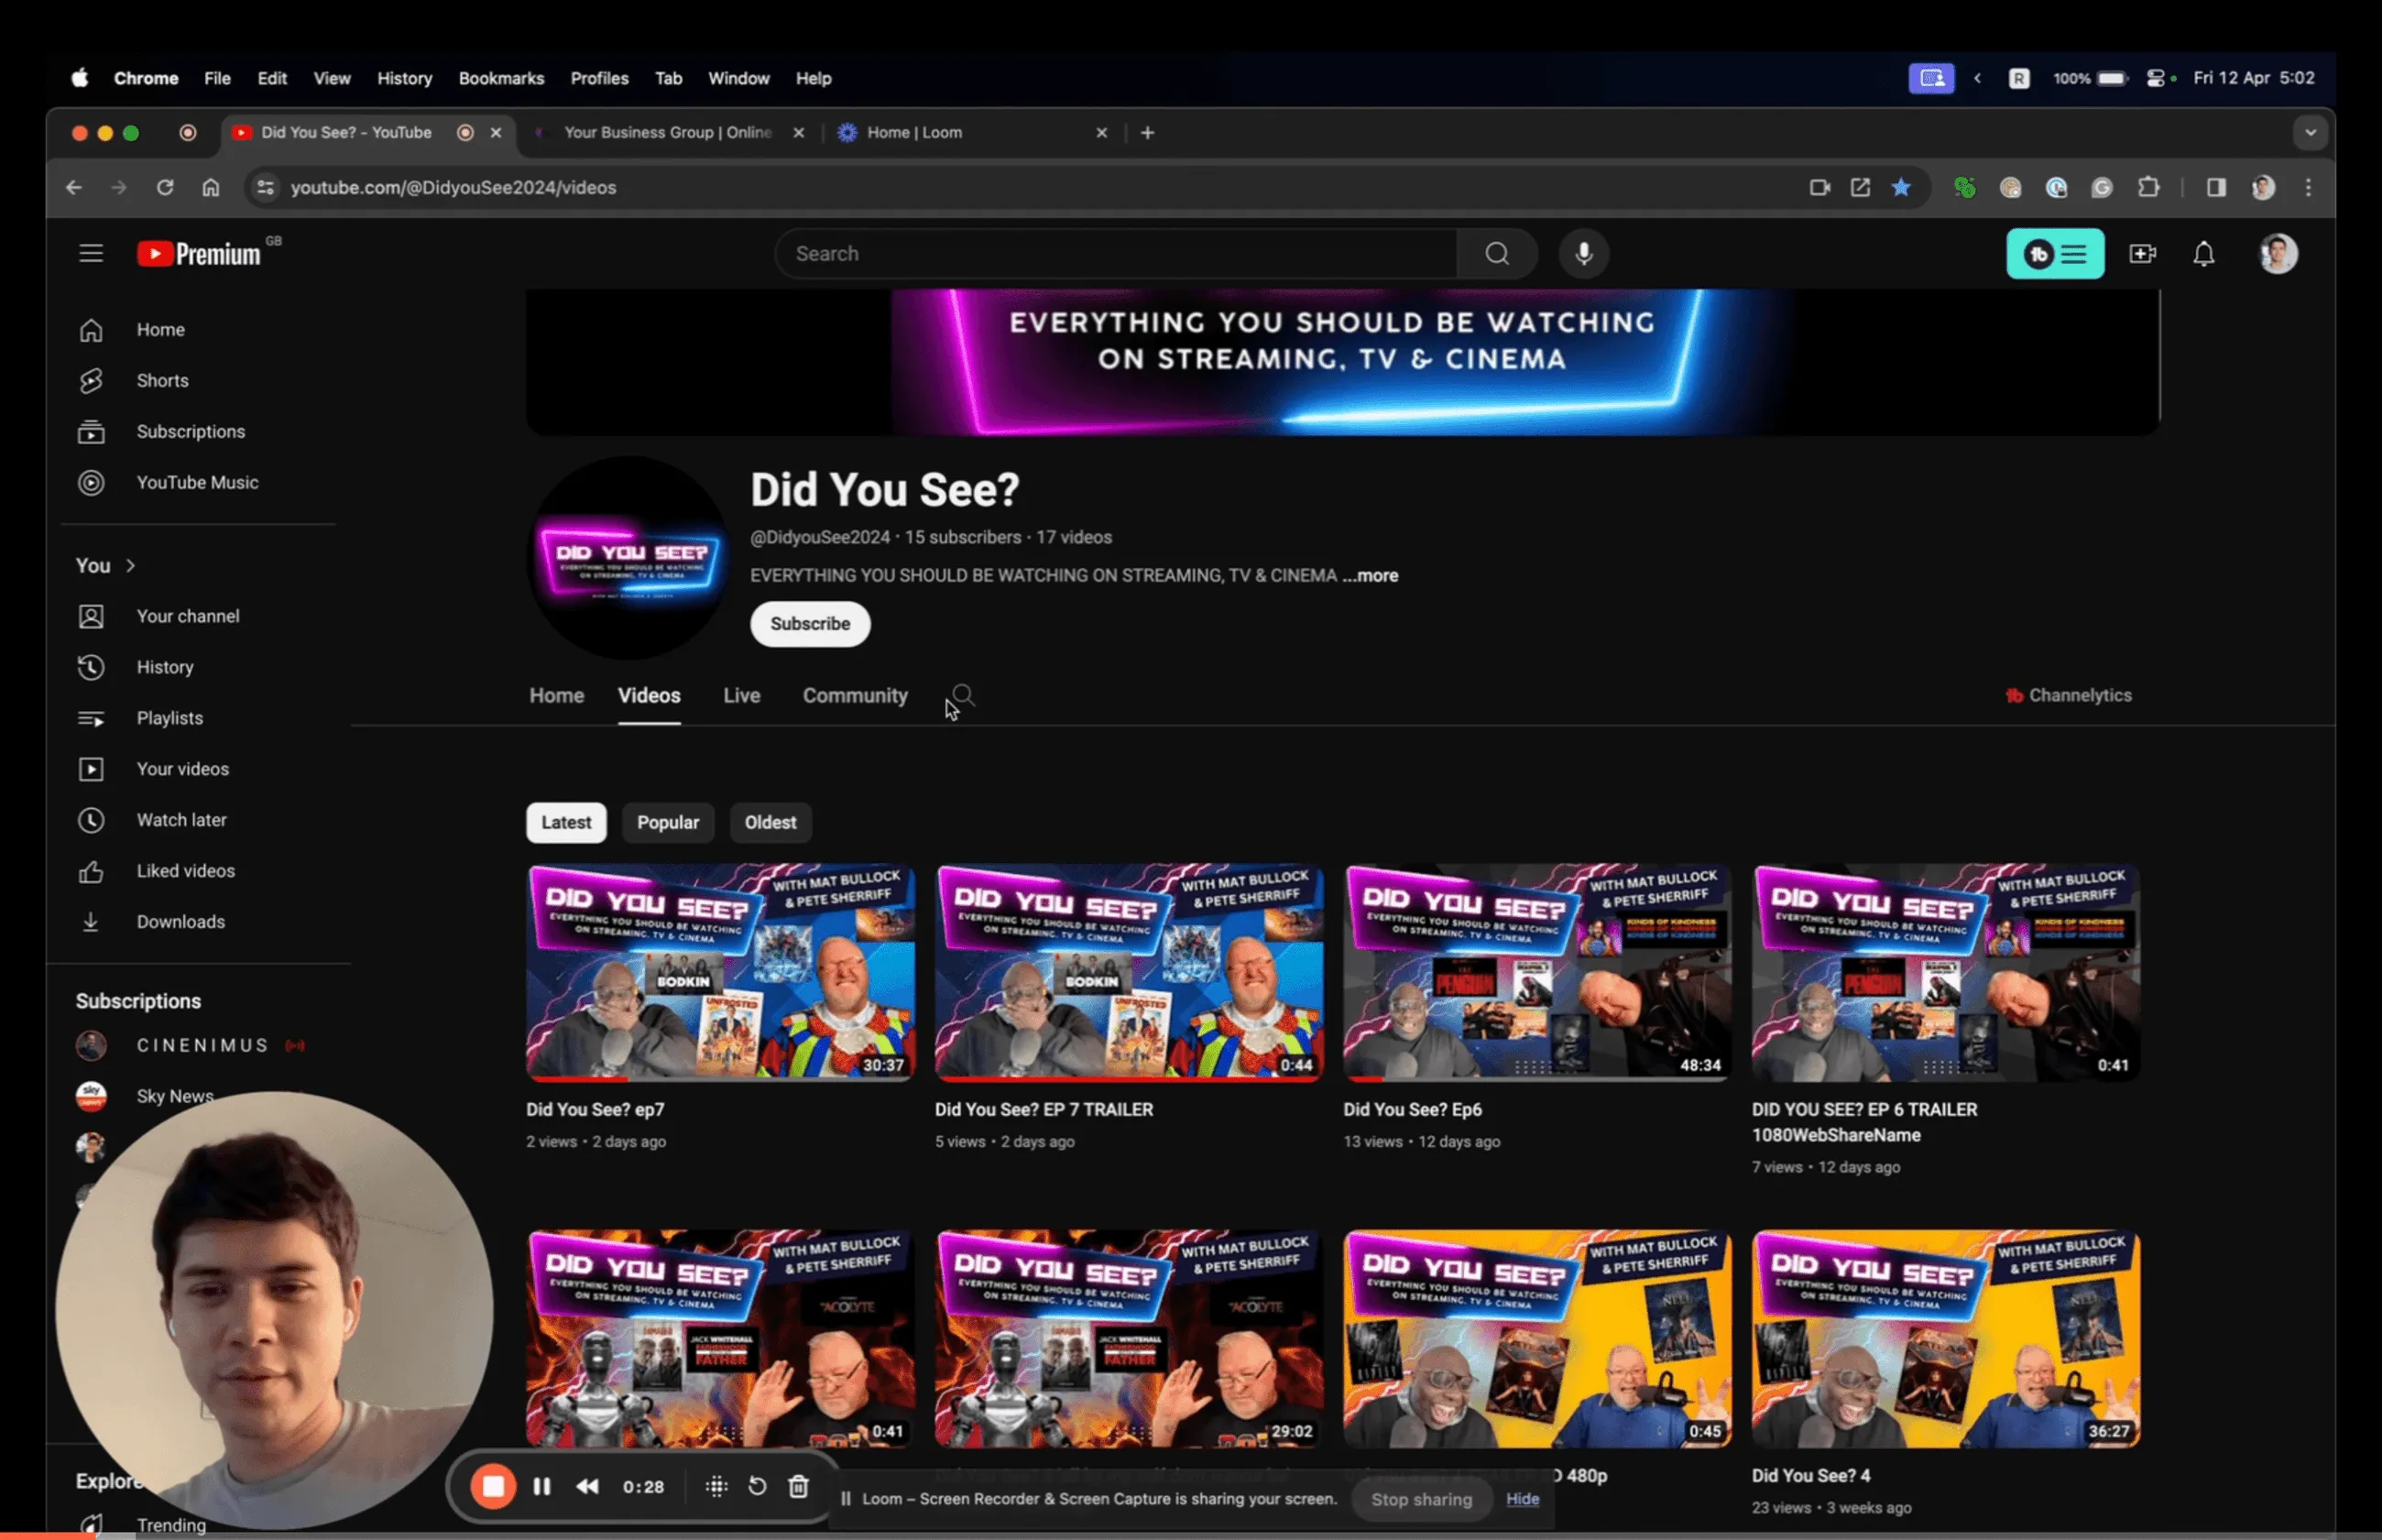
Task: Pause the Loom recording
Action: tap(542, 1486)
